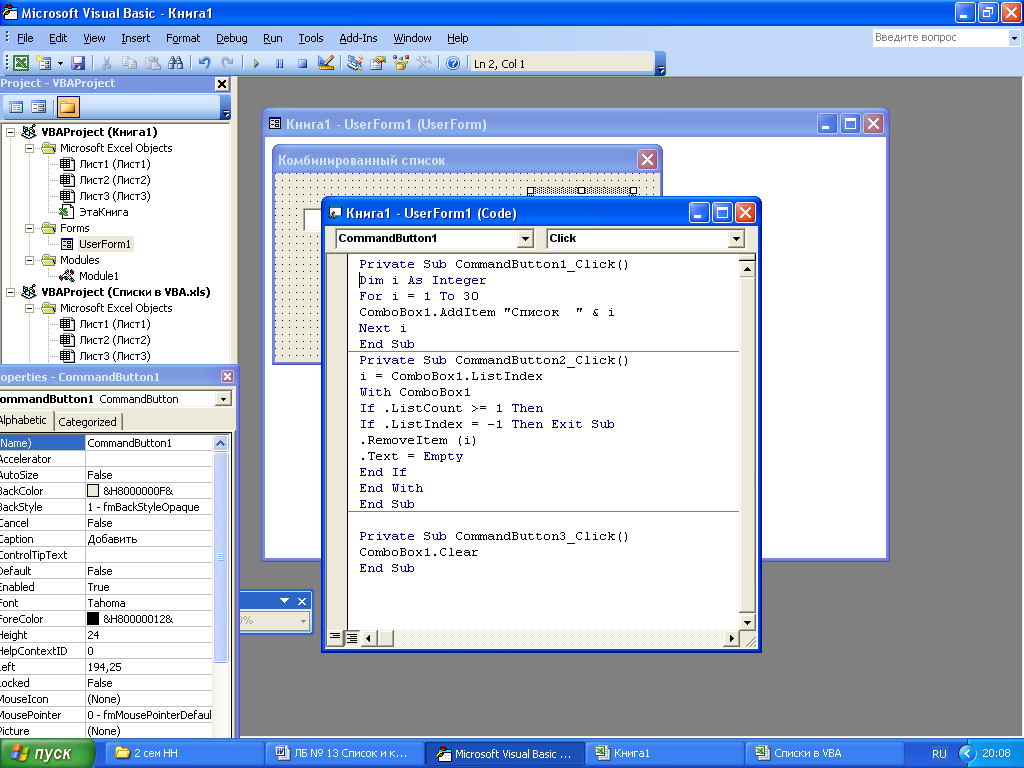Click the Paste toolbar icon
Image resolution: width=1024 pixels, height=768 pixels.
point(153,63)
